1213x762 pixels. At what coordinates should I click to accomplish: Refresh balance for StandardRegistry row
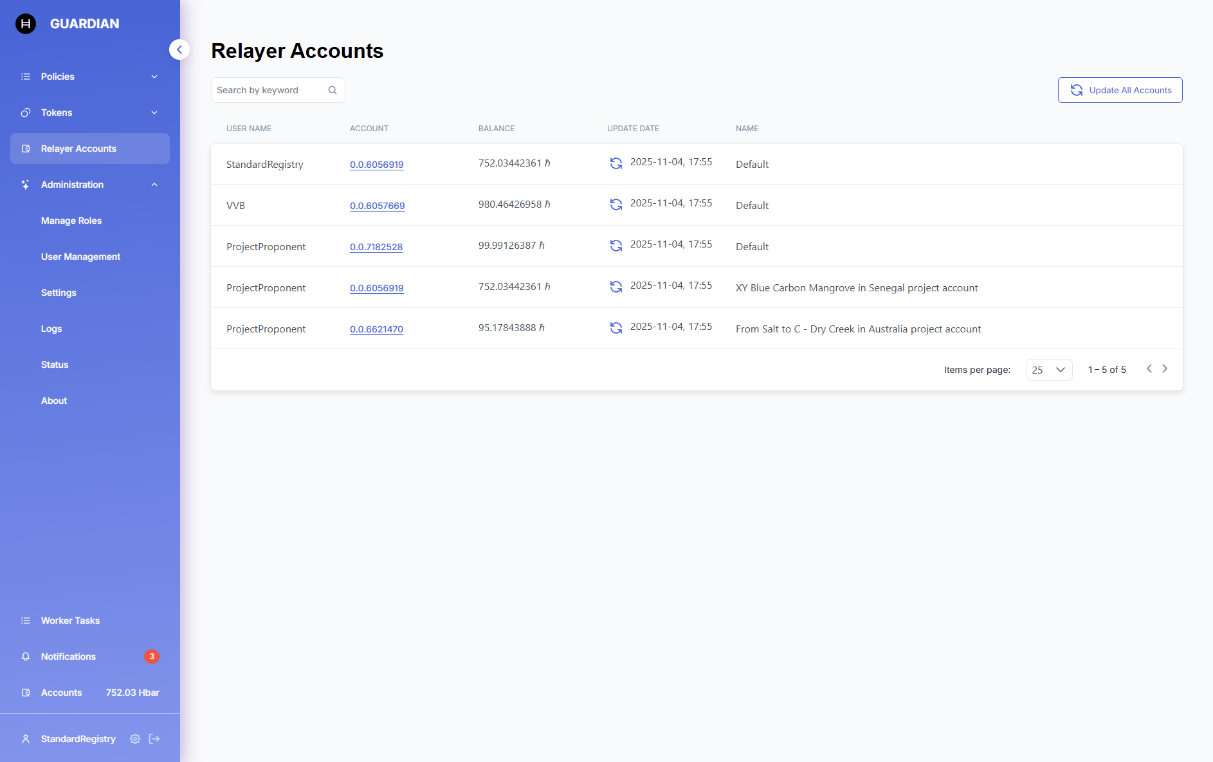point(616,163)
